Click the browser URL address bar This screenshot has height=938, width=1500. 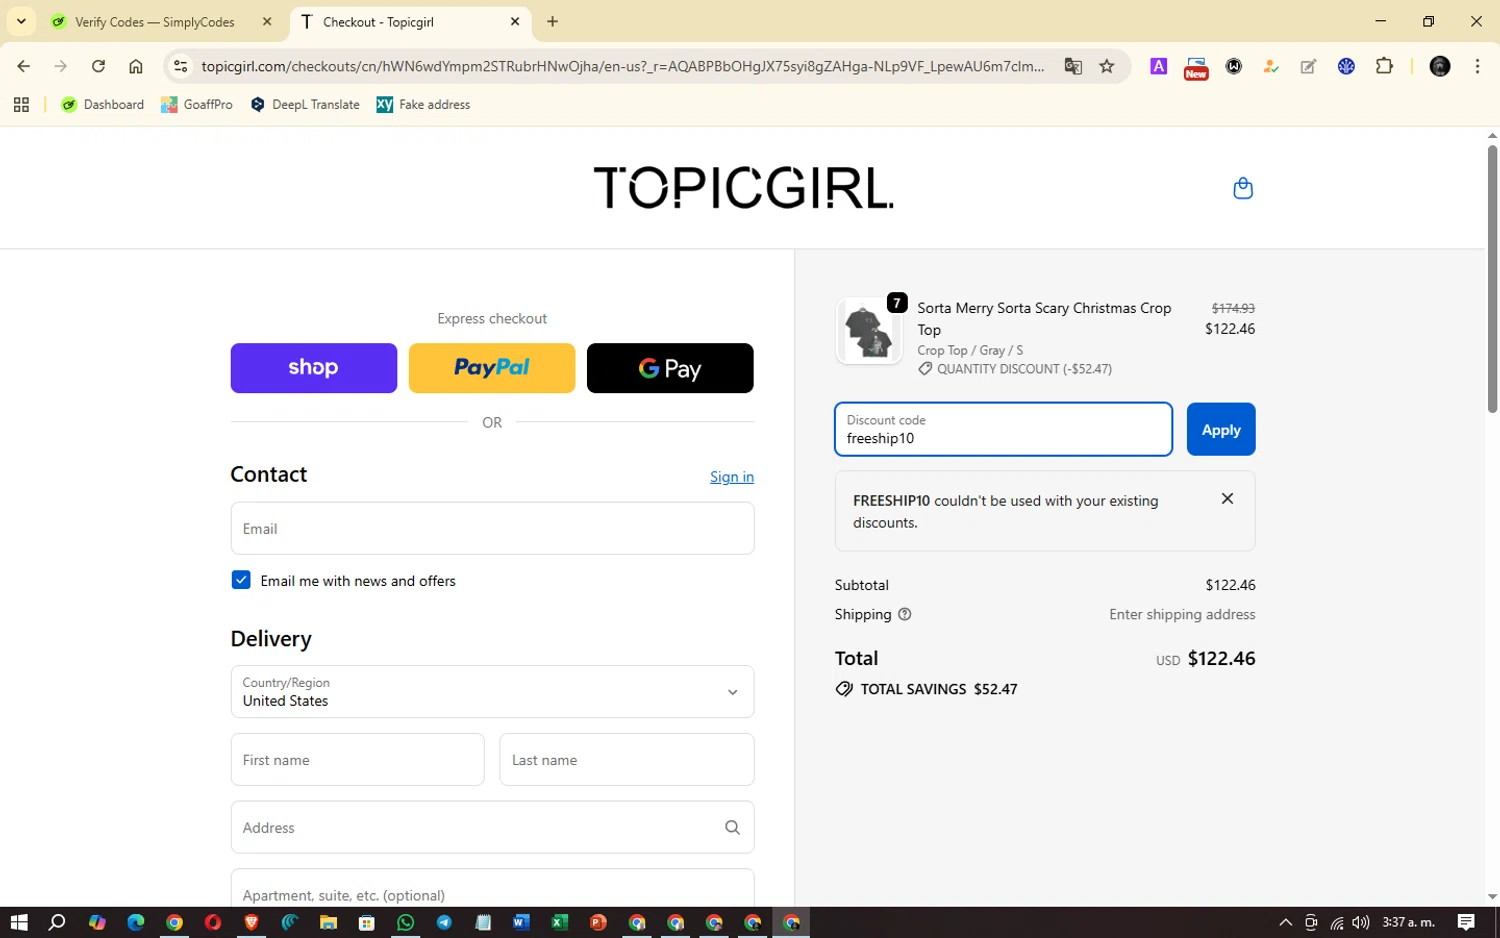(x=622, y=66)
